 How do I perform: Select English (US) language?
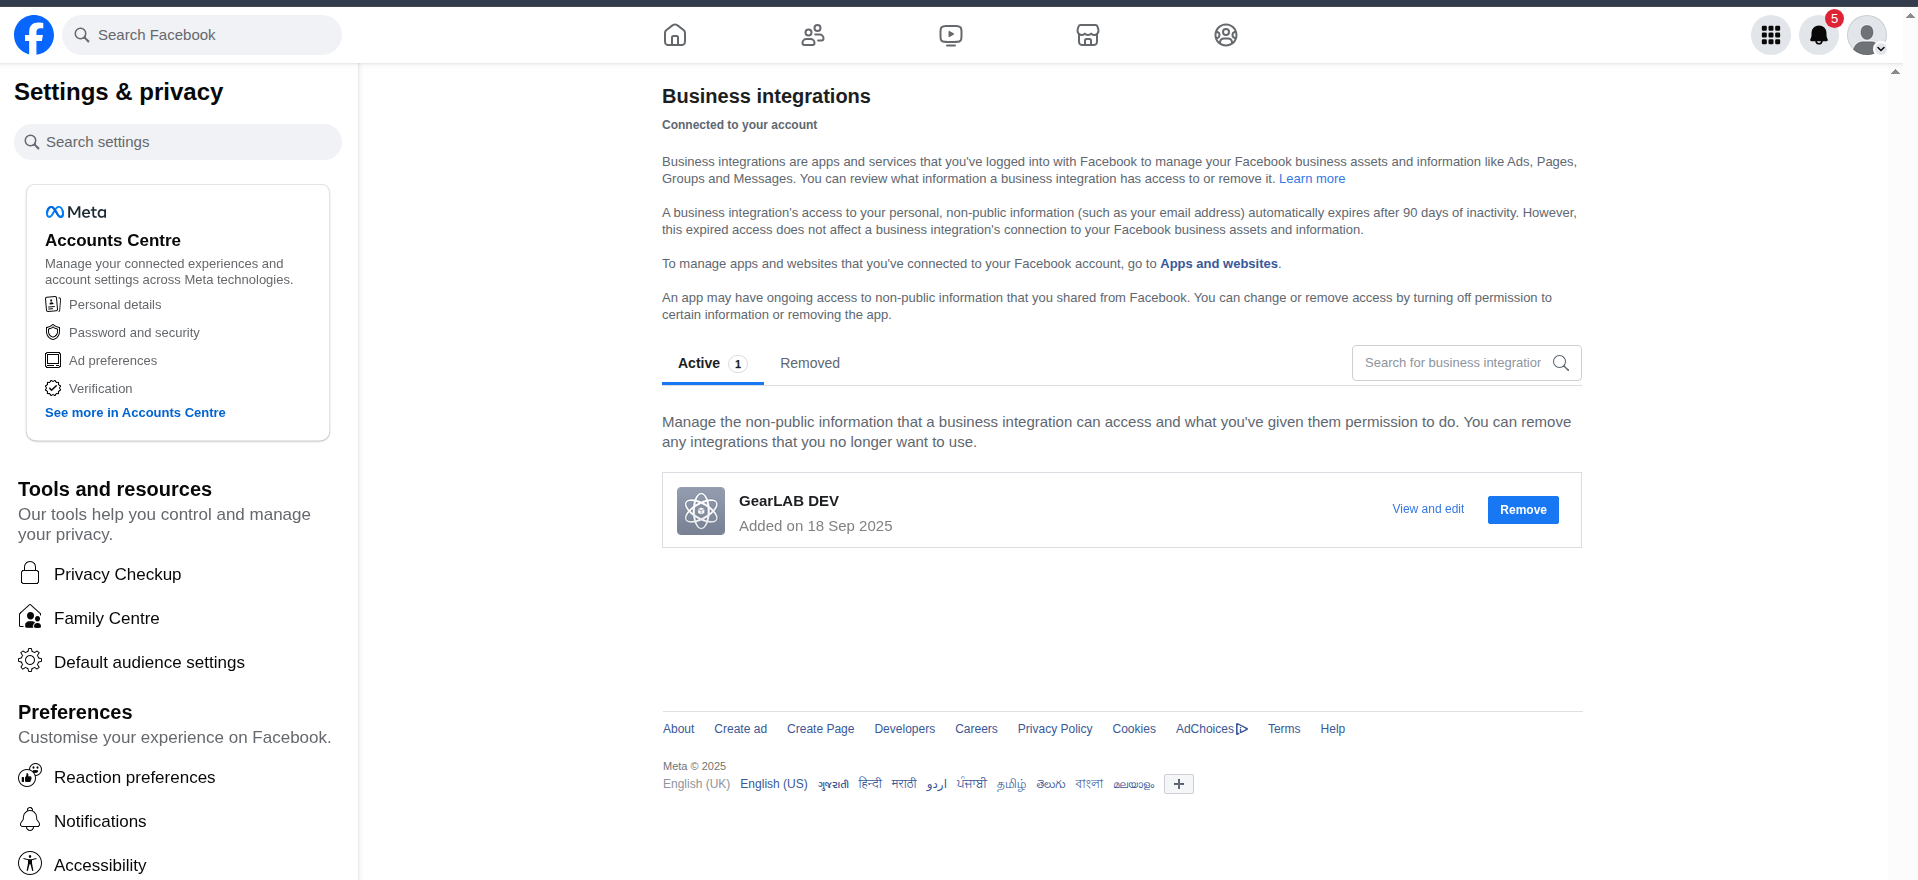coord(774,784)
